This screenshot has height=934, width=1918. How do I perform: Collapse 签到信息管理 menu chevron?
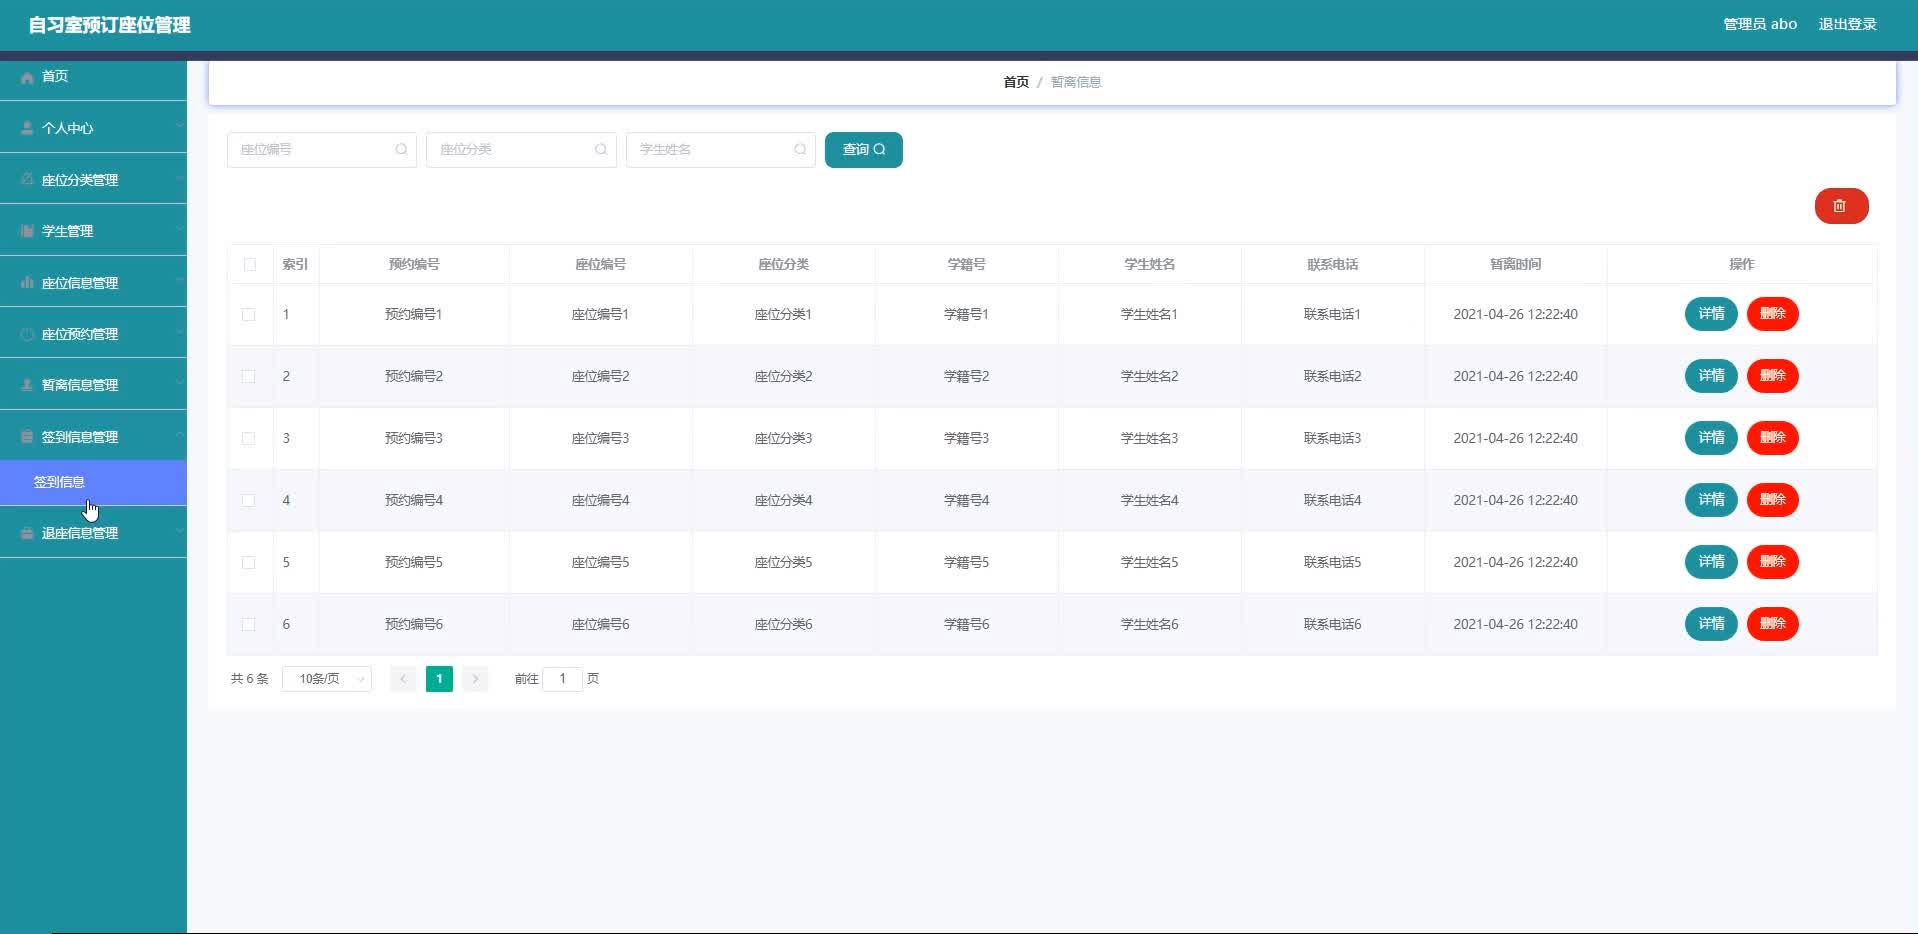click(x=179, y=436)
